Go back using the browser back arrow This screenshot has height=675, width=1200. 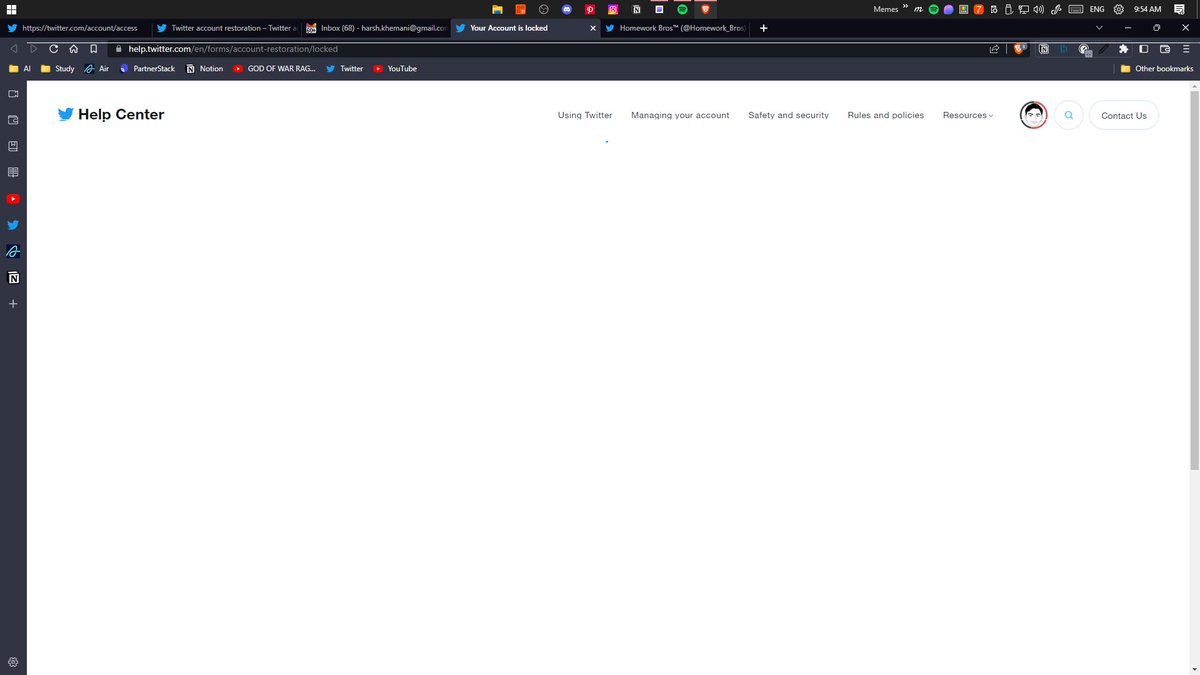point(14,48)
